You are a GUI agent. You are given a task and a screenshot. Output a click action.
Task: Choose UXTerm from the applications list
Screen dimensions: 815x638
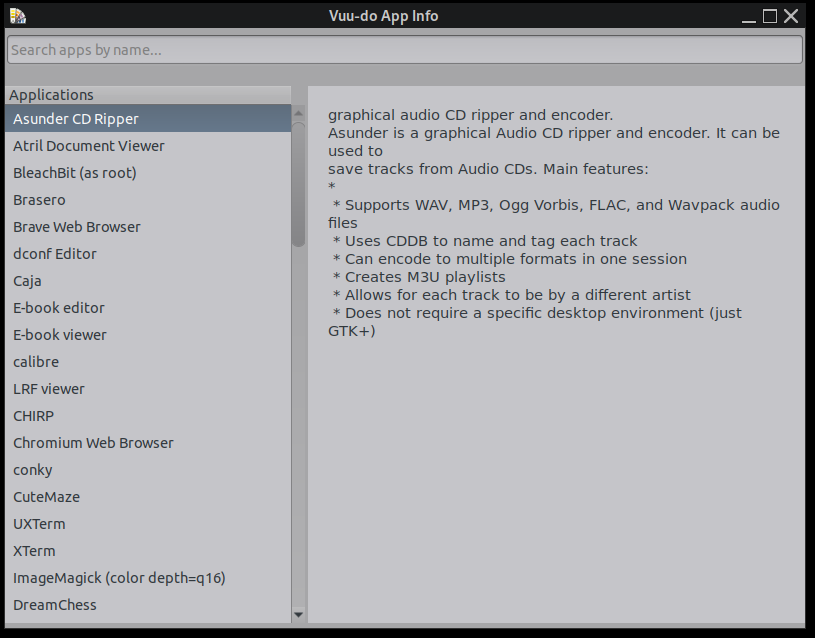(x=148, y=524)
